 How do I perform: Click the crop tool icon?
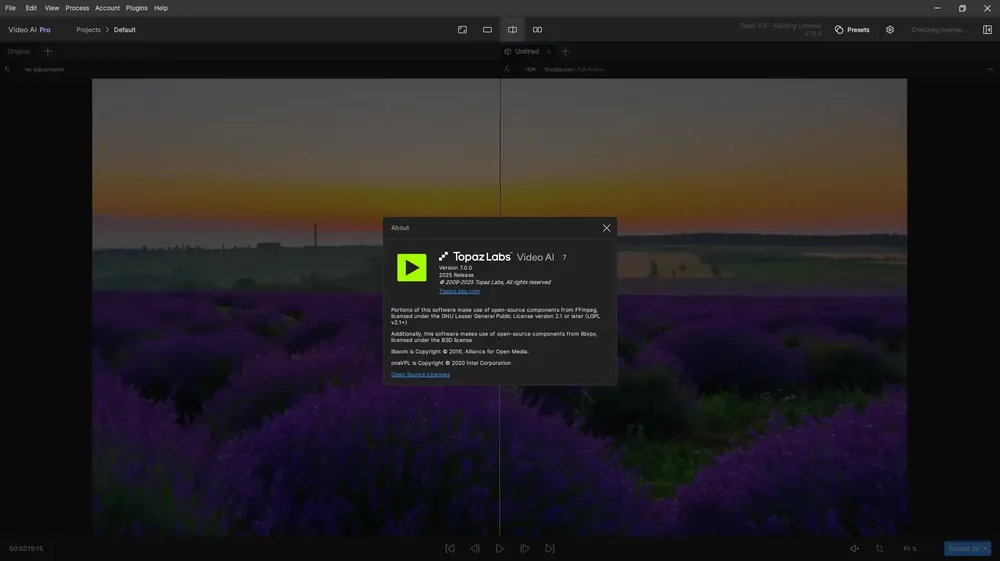pos(879,548)
